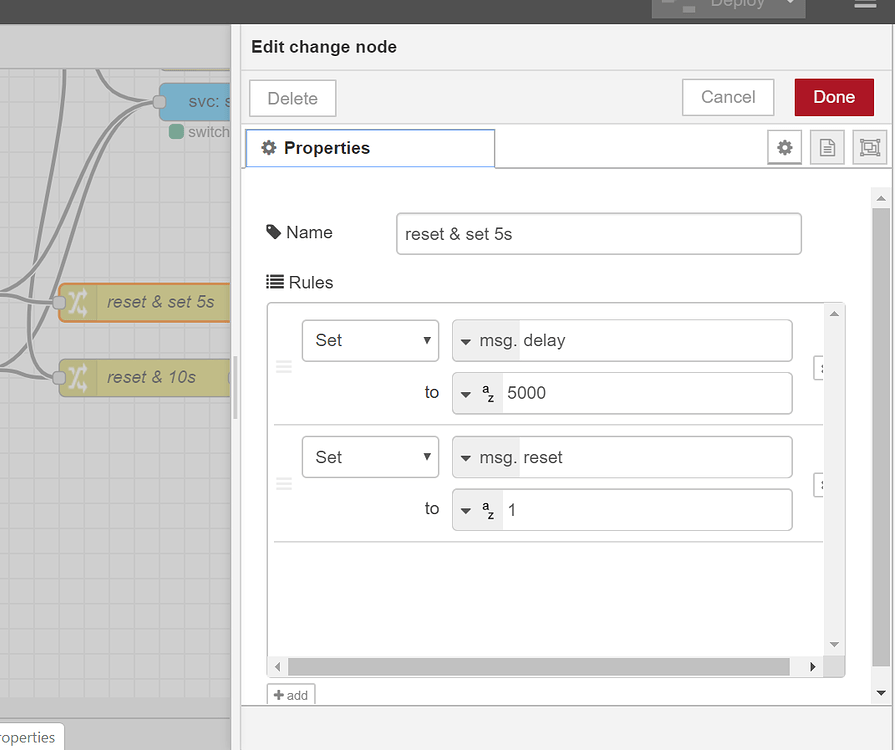Open node settings gear icon
The image size is (895, 750).
[x=785, y=148]
